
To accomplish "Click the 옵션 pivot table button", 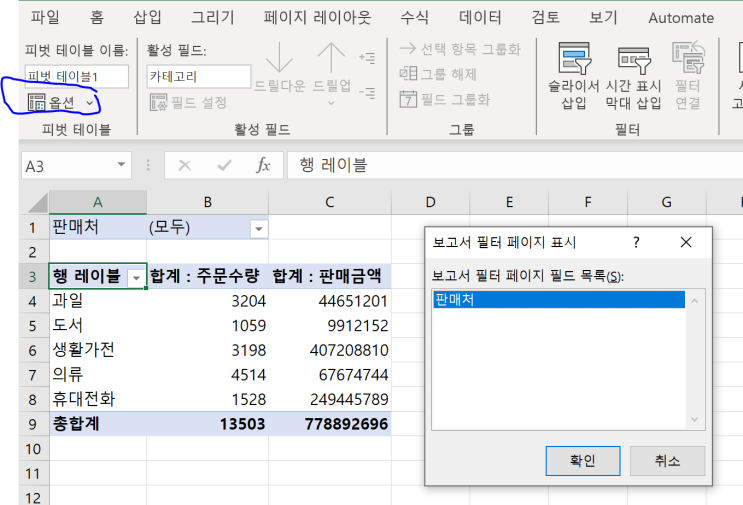I will 62,102.
